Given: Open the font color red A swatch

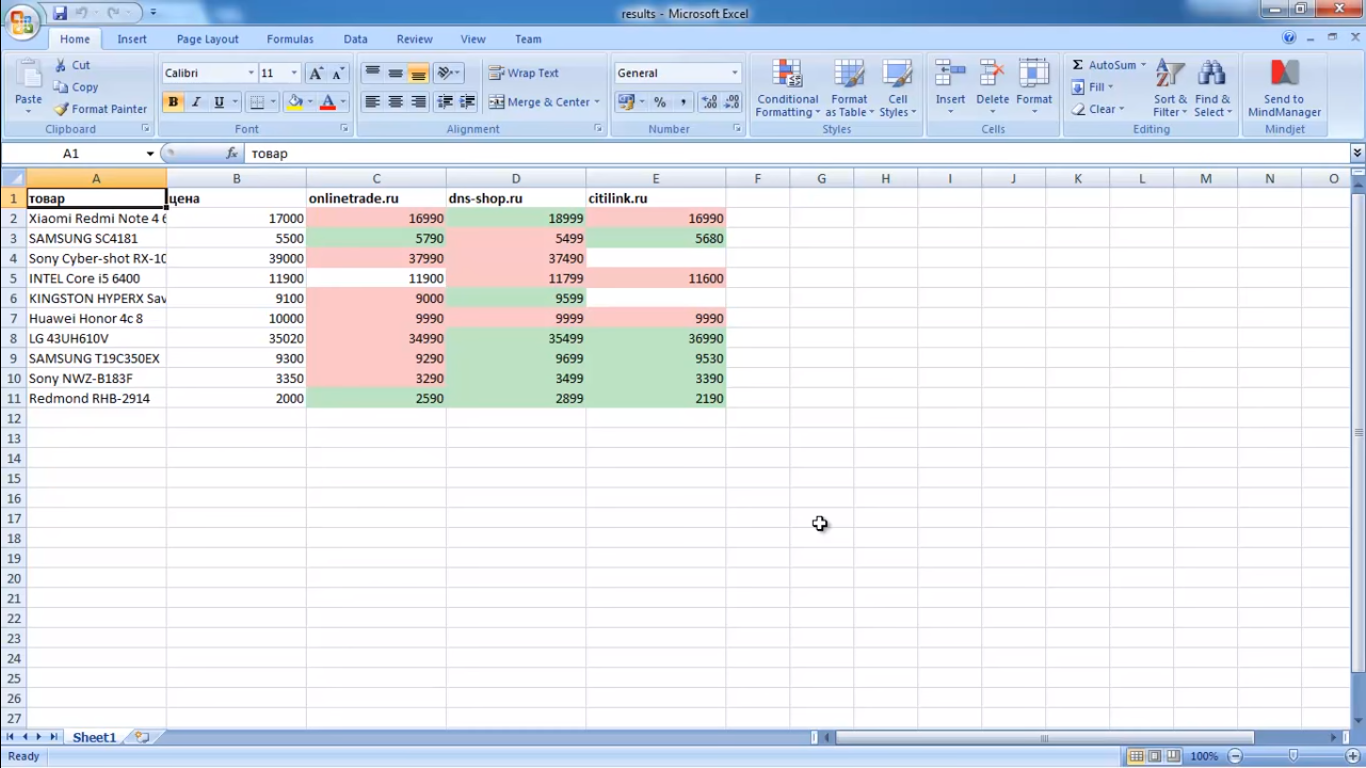Looking at the screenshot, I should tap(327, 102).
